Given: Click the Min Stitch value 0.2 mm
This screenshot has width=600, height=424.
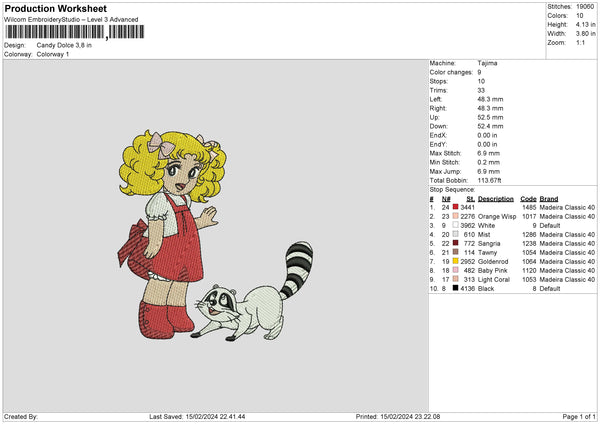Looking at the screenshot, I should pyautogui.click(x=489, y=162).
